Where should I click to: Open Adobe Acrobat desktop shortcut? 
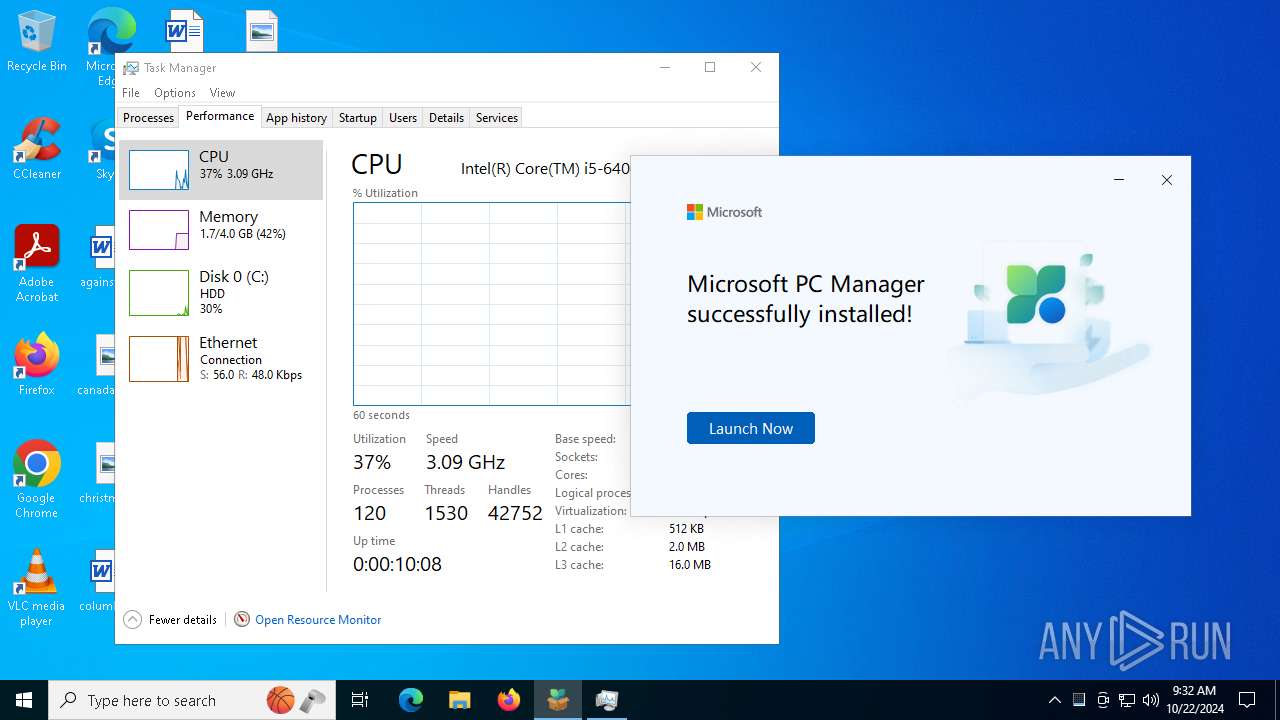(x=37, y=263)
